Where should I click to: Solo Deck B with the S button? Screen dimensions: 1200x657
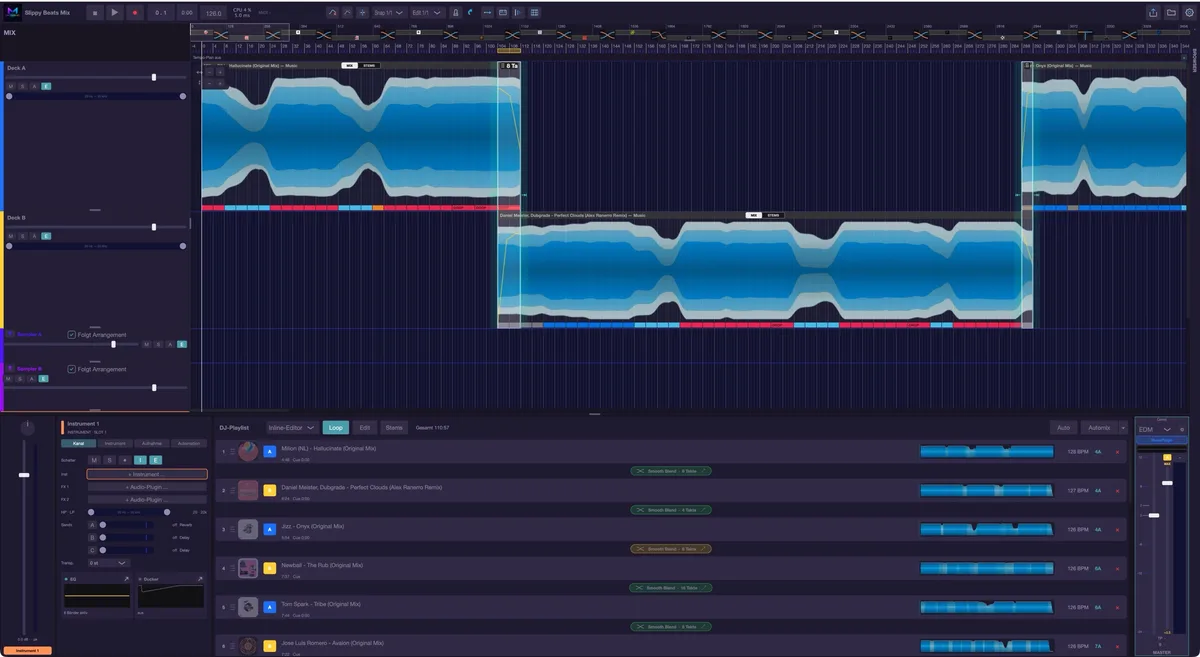click(22, 236)
